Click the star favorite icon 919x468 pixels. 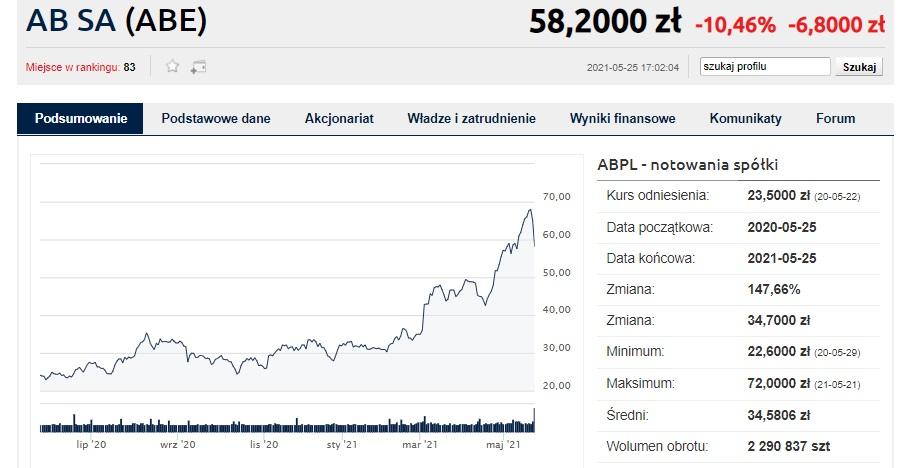tap(172, 66)
